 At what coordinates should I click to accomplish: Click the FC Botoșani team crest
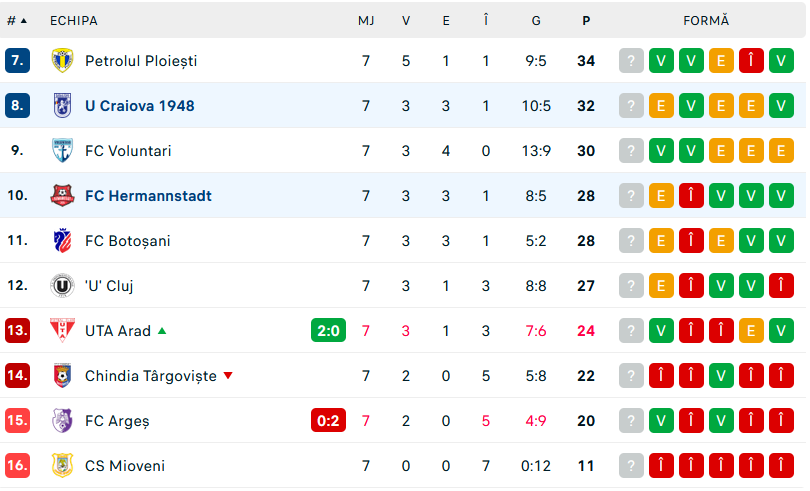[62, 241]
